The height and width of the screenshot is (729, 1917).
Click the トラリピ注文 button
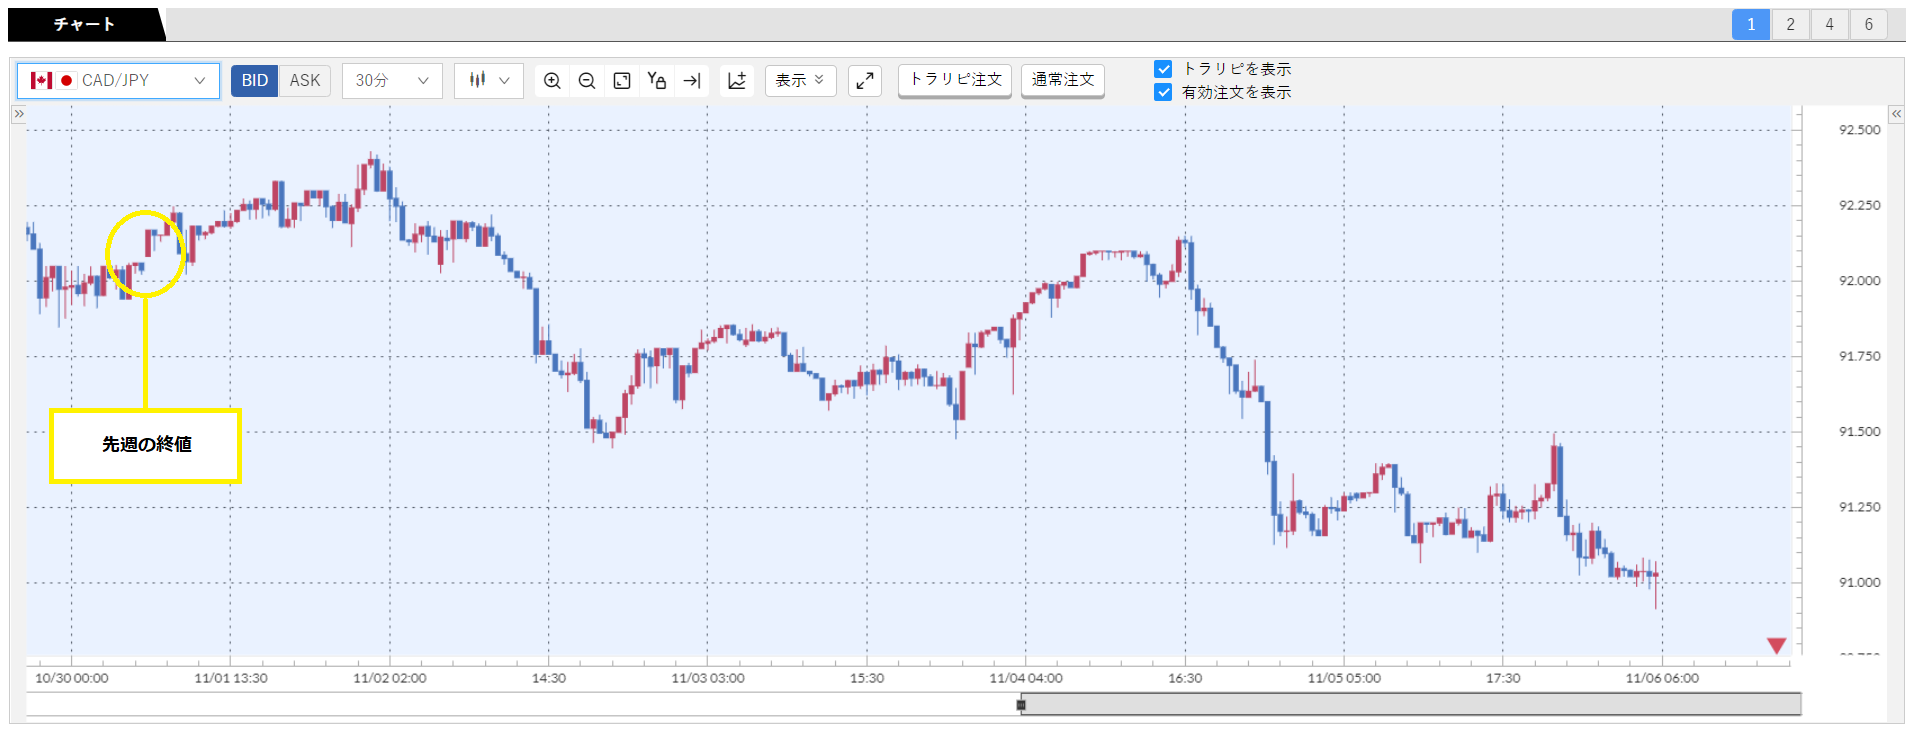coord(955,80)
